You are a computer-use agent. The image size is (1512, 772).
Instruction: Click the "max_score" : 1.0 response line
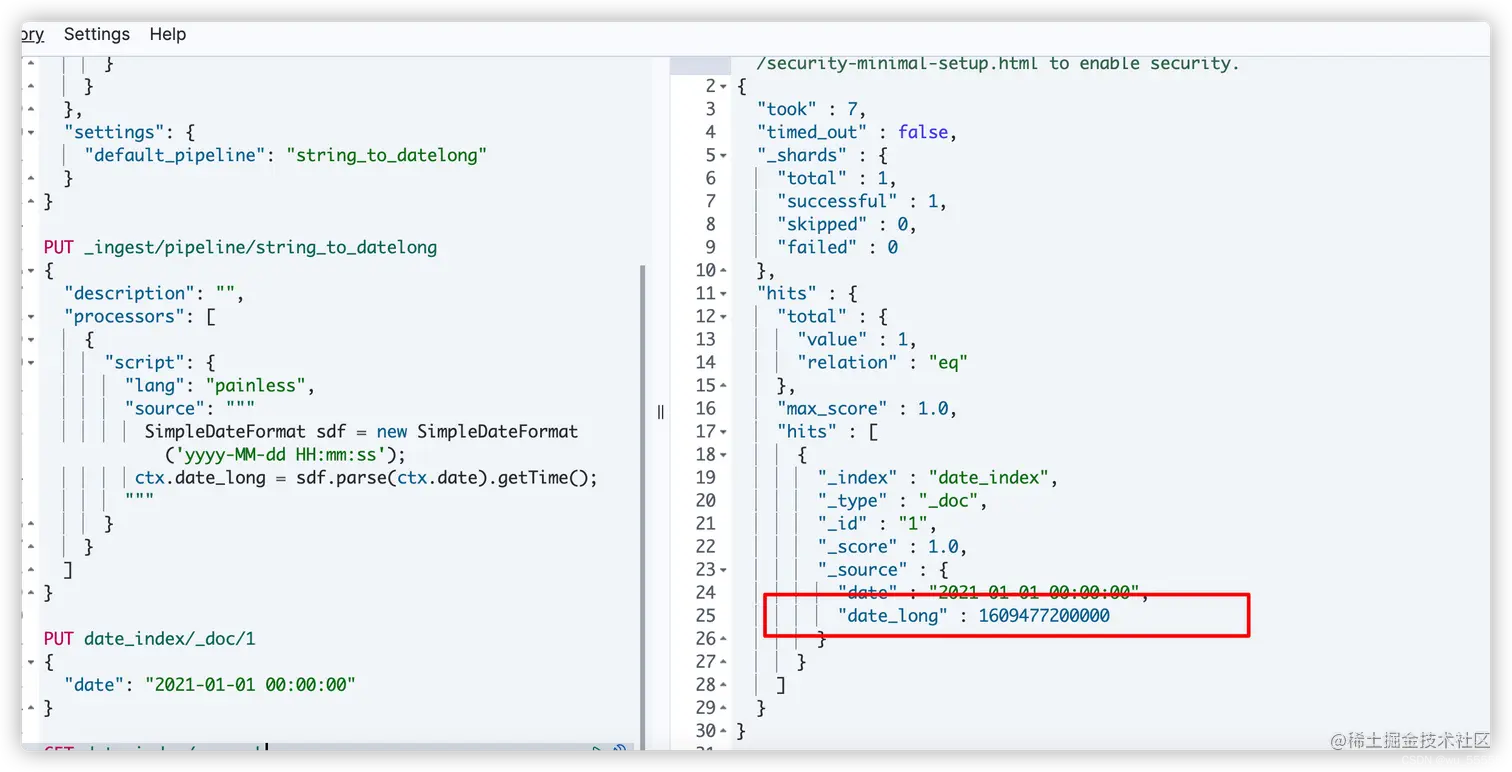coord(867,408)
